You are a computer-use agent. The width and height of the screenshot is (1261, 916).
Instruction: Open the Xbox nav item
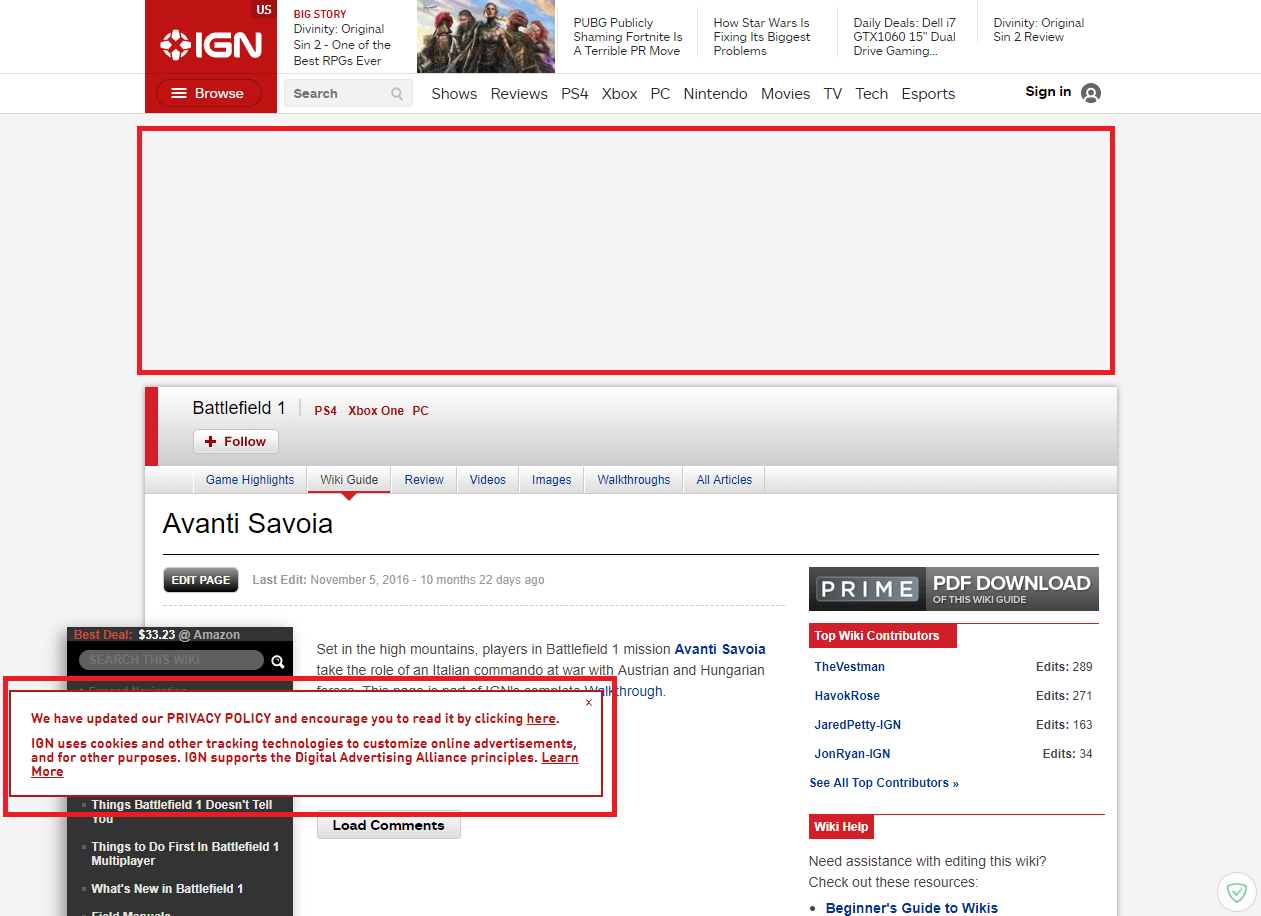click(x=619, y=94)
